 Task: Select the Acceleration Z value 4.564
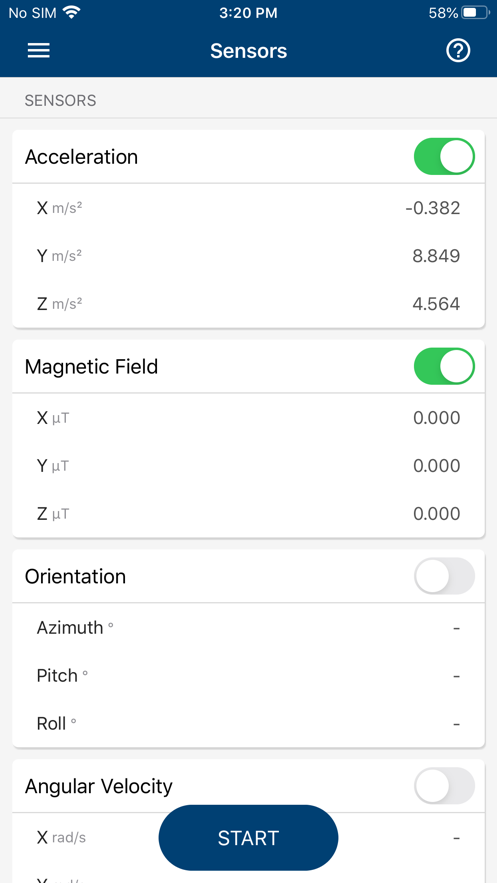pyautogui.click(x=436, y=304)
